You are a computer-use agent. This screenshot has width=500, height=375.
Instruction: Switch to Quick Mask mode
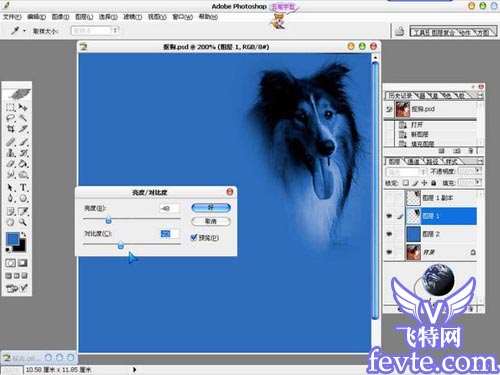click(22, 263)
